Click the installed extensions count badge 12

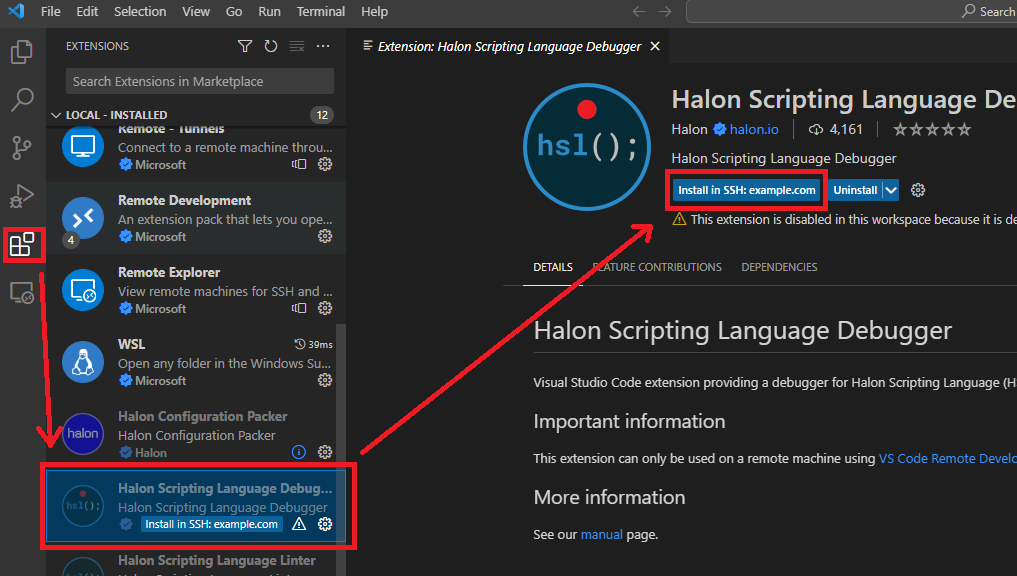[x=322, y=115]
